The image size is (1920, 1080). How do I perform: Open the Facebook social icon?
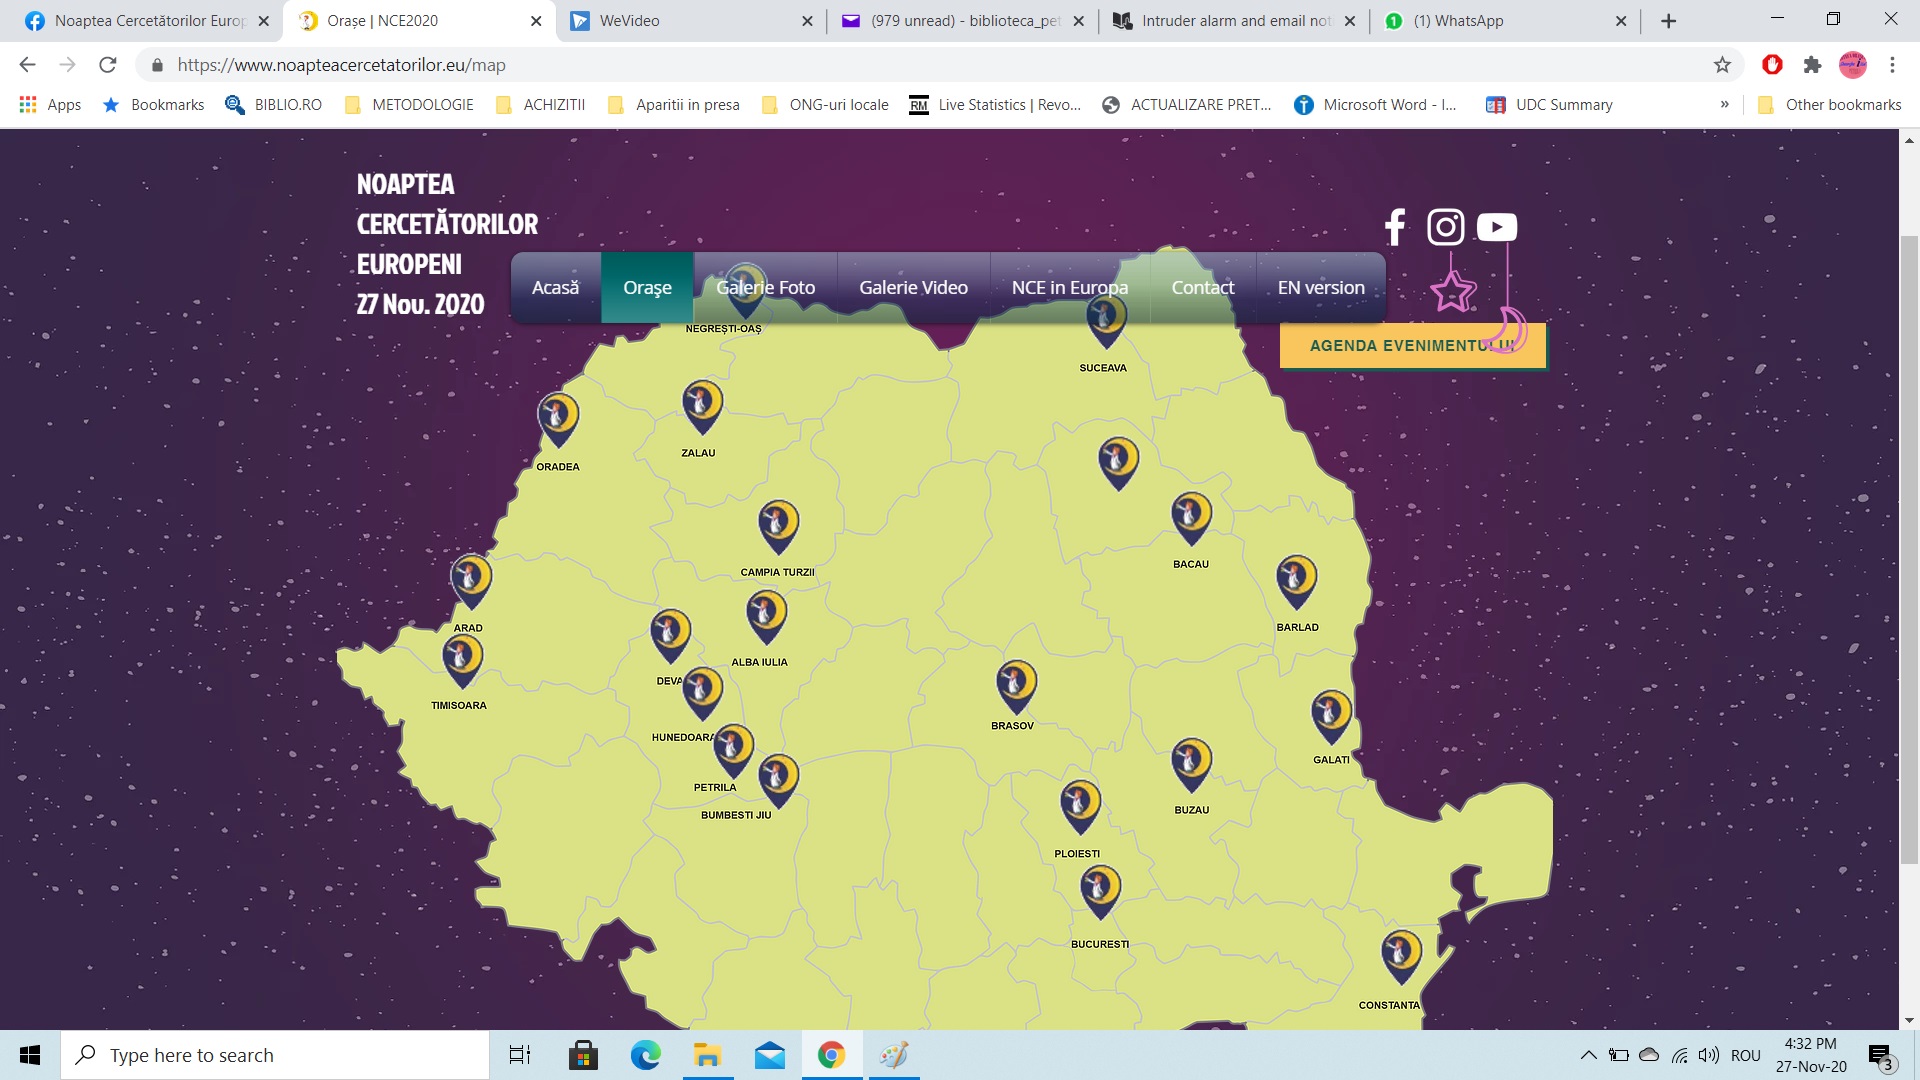[1395, 227]
